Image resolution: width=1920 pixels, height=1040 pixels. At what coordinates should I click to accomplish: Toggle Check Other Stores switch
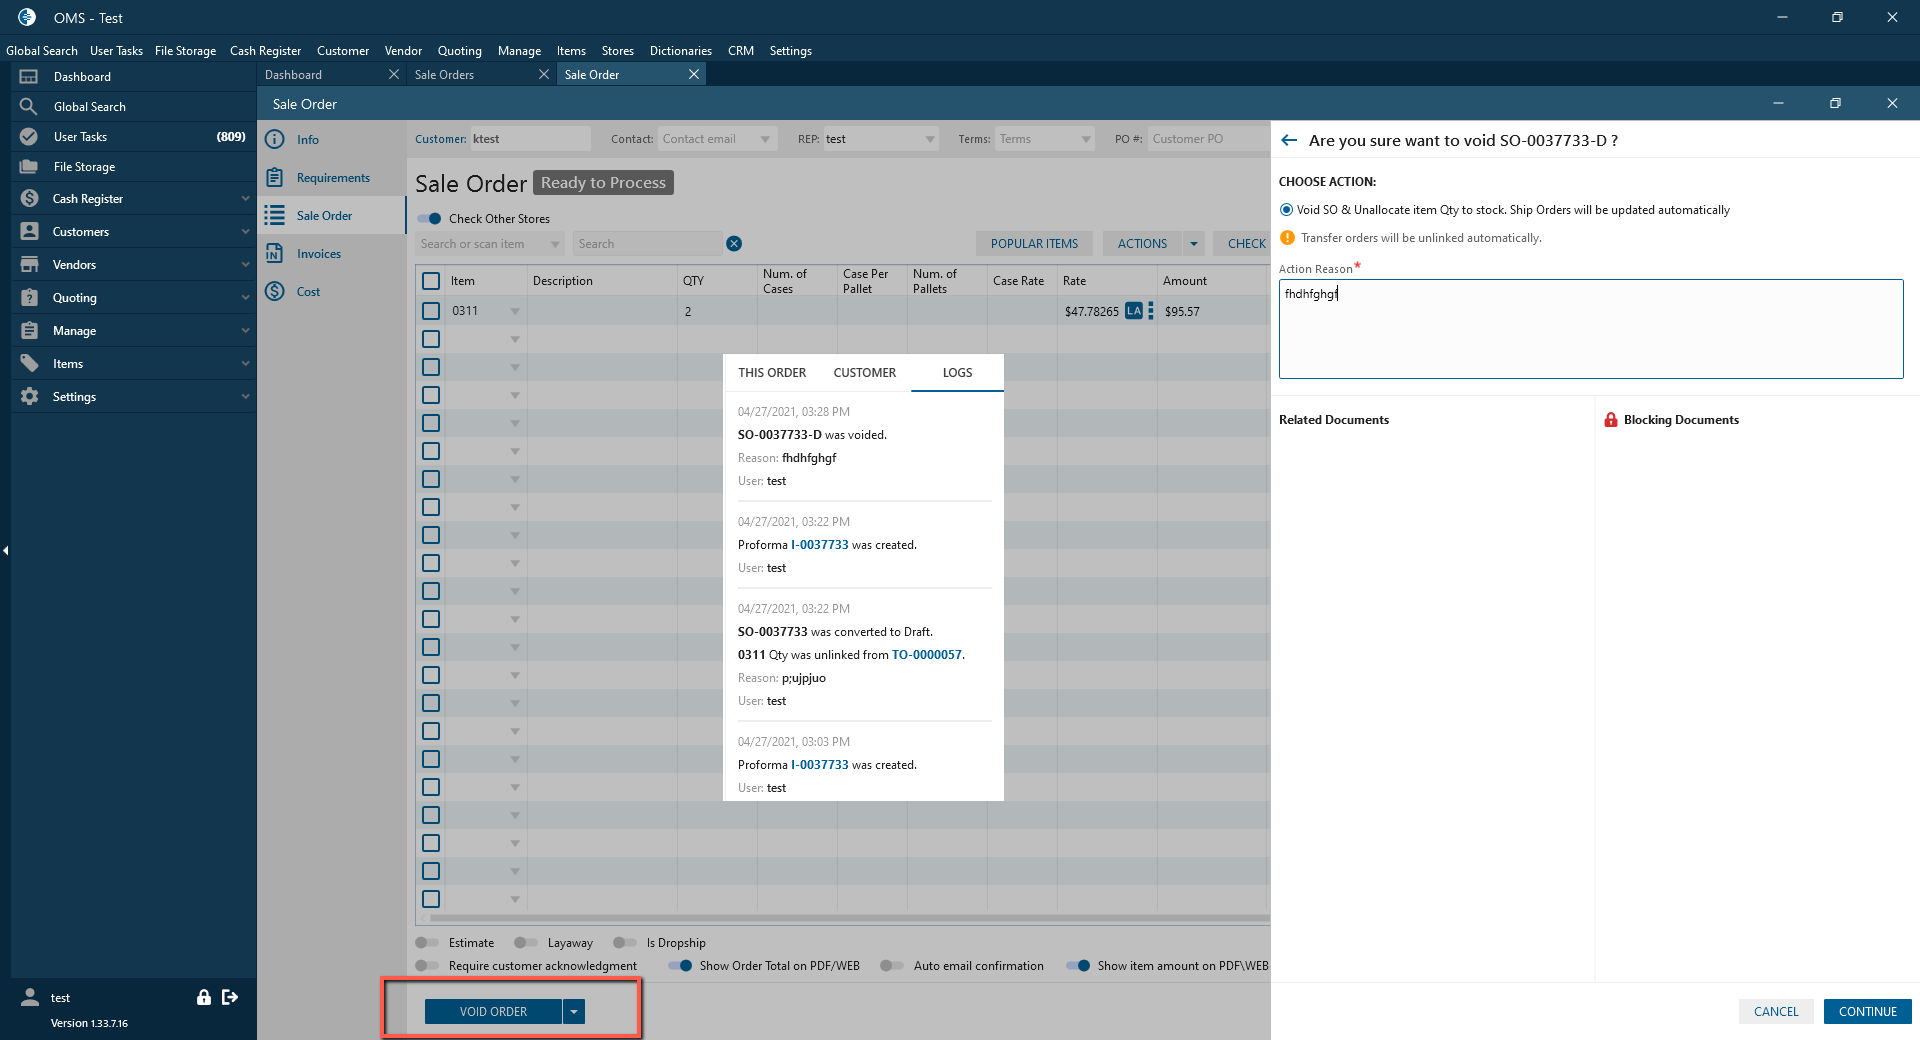[430, 219]
